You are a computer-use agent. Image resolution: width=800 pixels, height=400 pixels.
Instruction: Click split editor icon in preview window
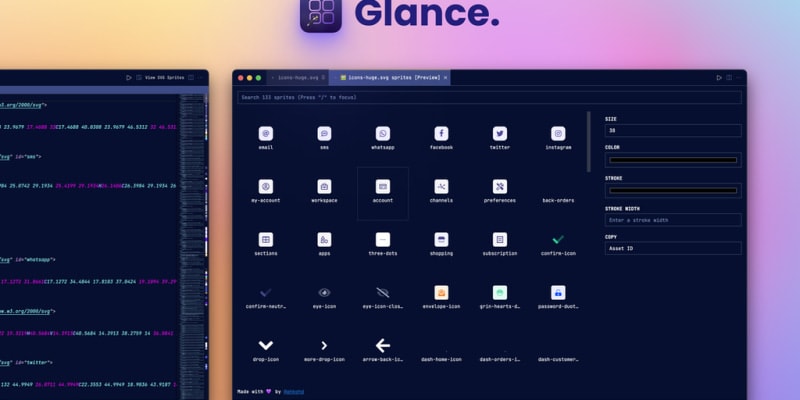pos(729,78)
